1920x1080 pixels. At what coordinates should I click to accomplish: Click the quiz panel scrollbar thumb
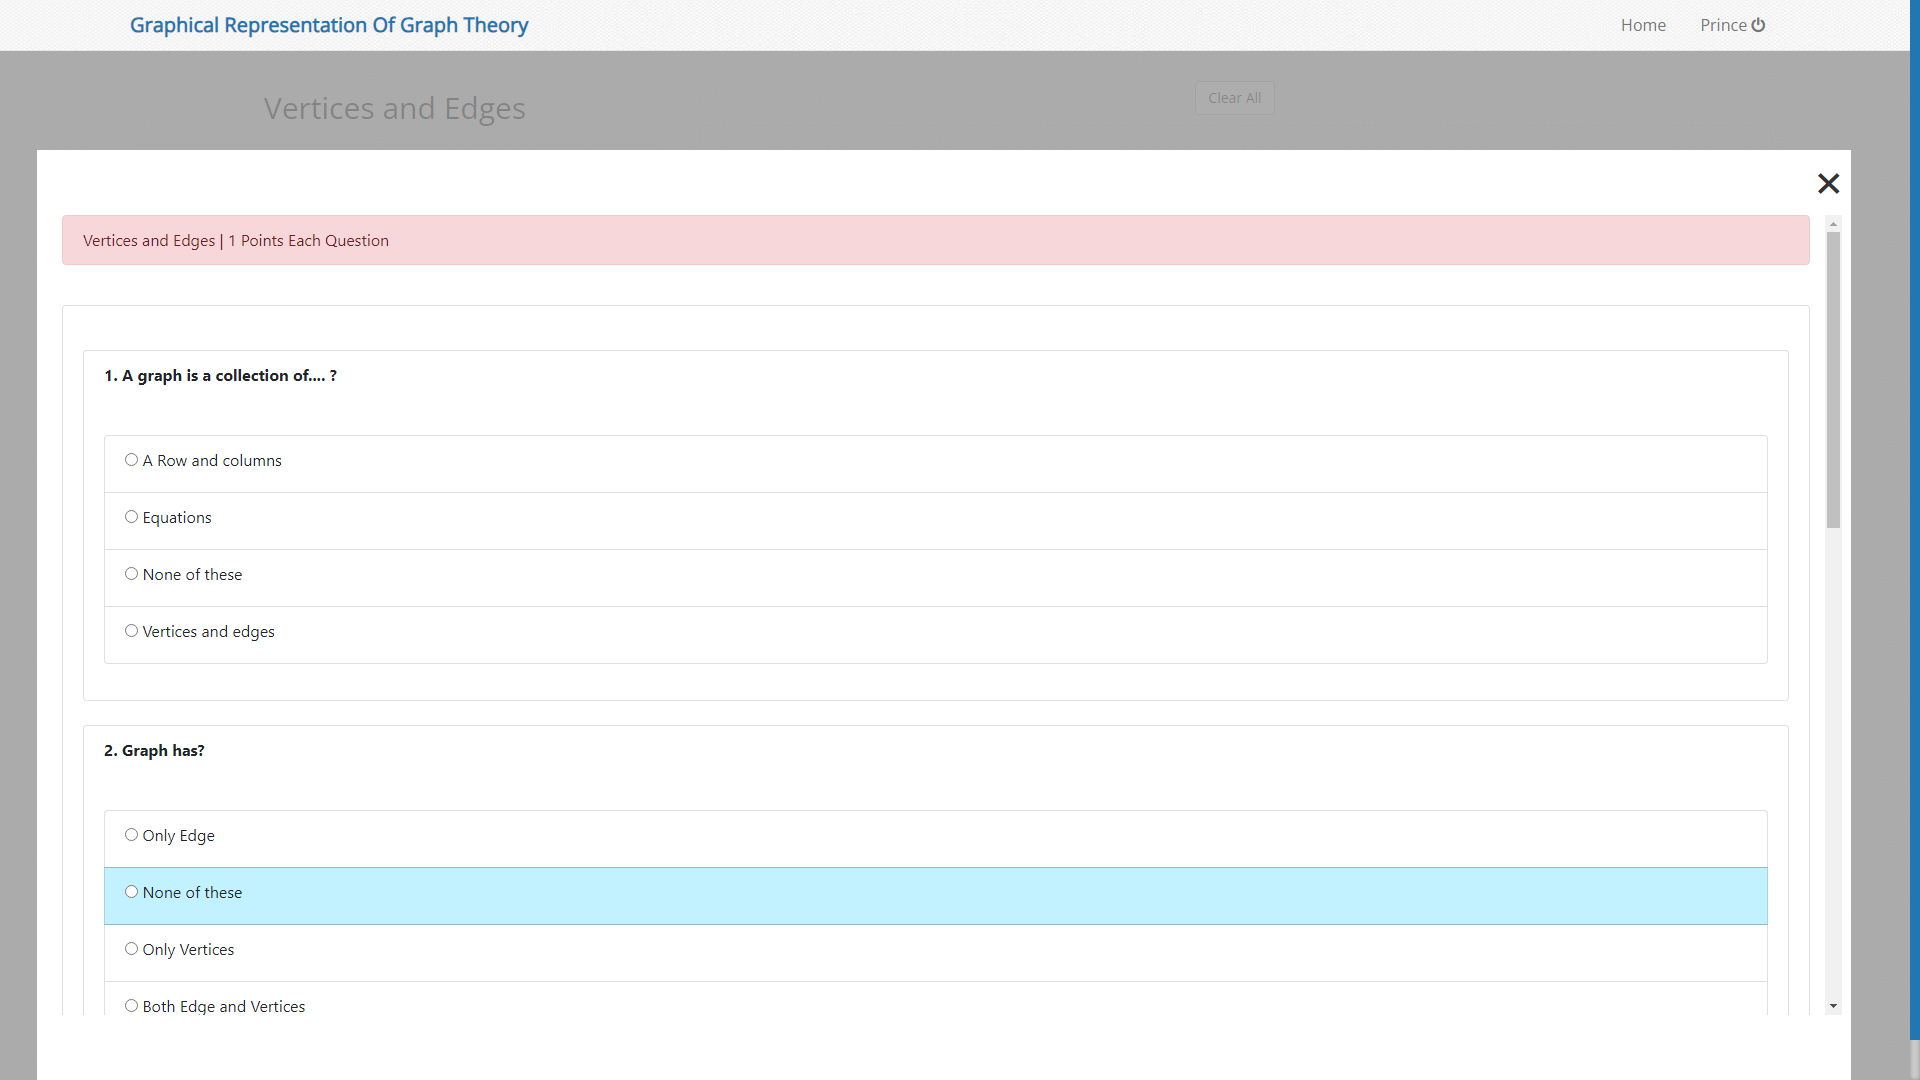tap(1833, 380)
